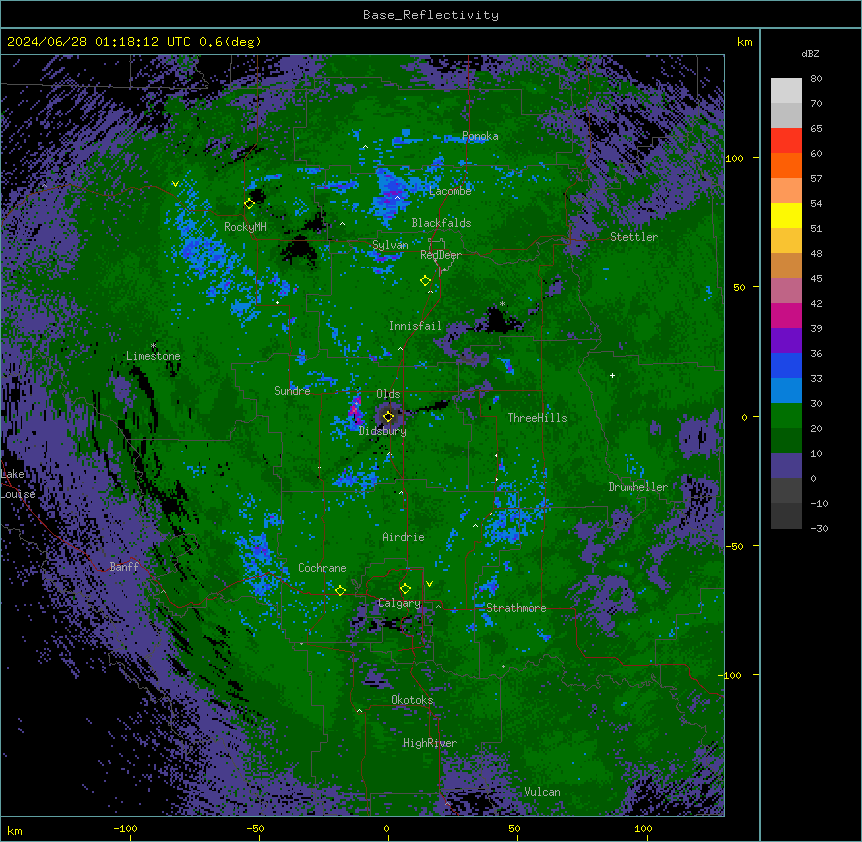Viewport: 862px width, 842px height.
Task: Select the light blue 30-33 dBZ swatch
Action: click(786, 390)
